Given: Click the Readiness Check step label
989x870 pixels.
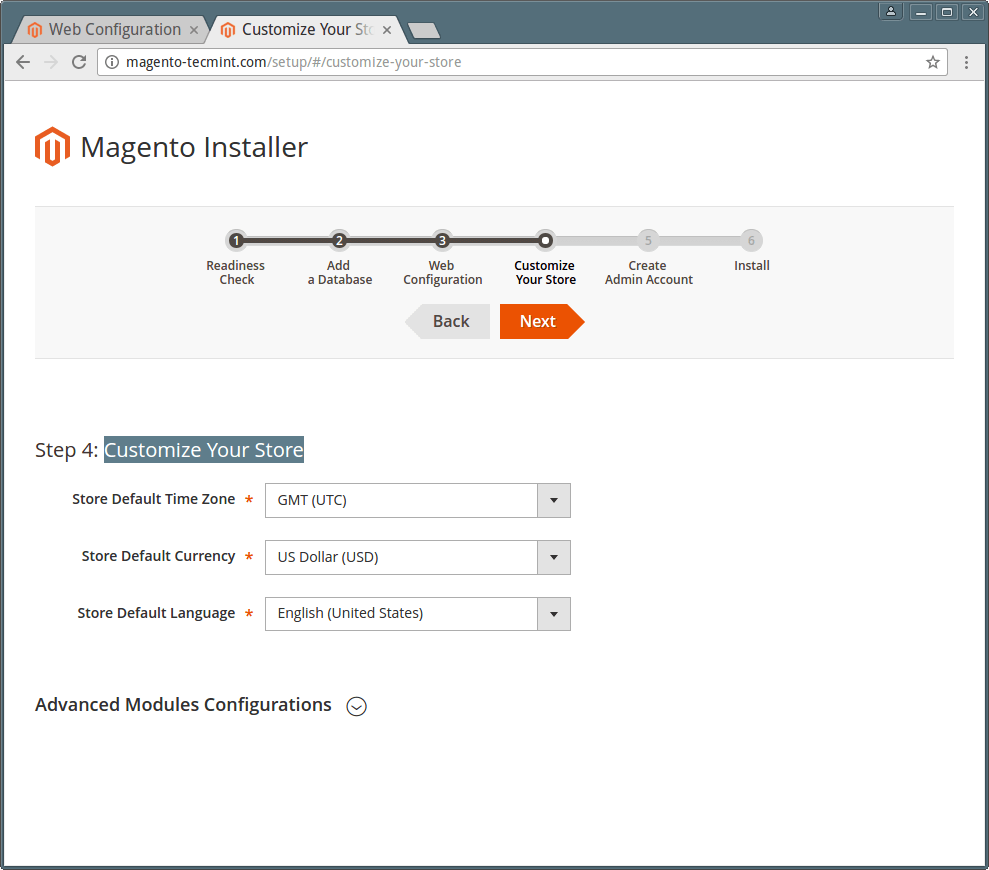Looking at the screenshot, I should click(236, 273).
